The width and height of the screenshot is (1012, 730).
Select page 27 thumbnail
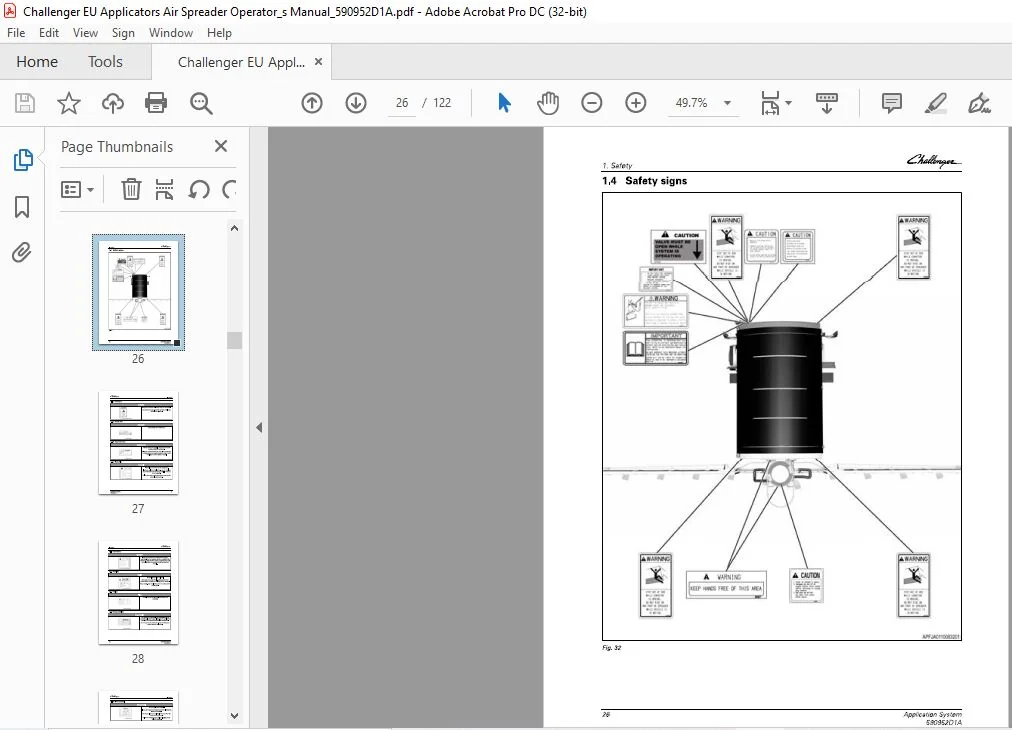(x=138, y=443)
